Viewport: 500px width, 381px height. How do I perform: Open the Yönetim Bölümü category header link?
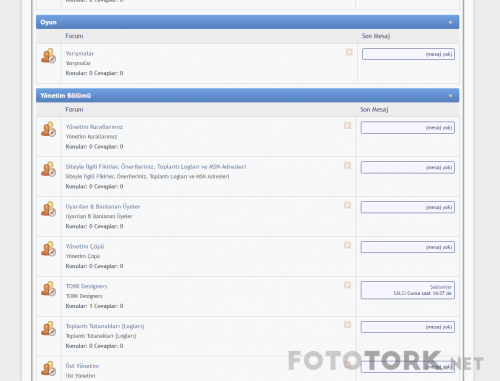click(66, 96)
